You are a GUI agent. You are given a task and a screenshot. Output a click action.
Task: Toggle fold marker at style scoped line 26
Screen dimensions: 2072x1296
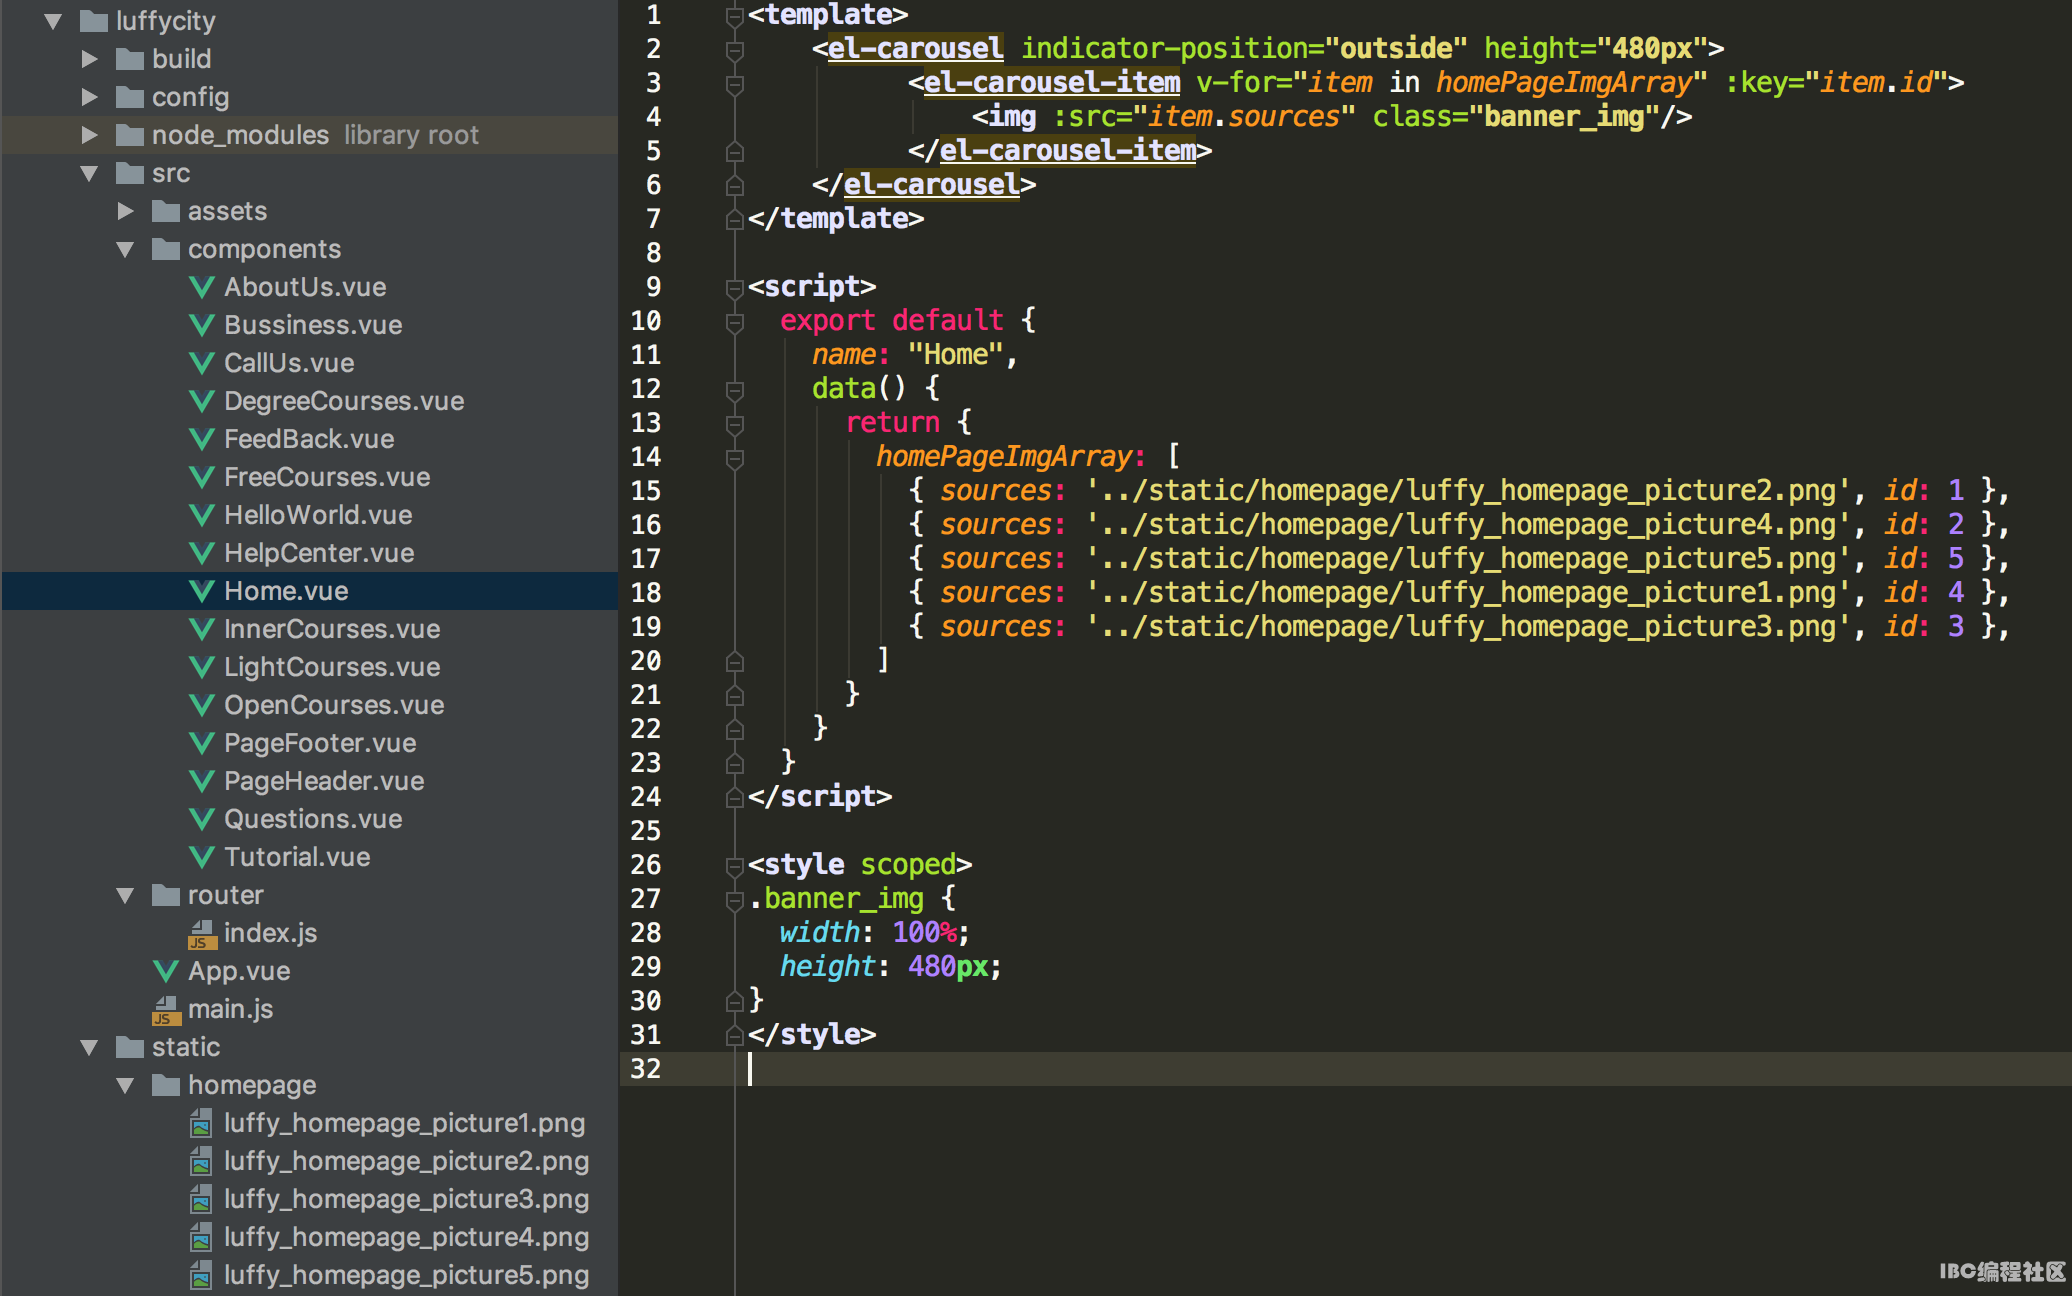point(735,866)
